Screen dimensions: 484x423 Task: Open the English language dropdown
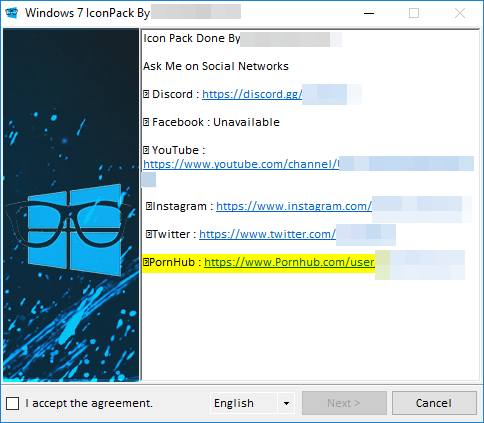[x=252, y=403]
